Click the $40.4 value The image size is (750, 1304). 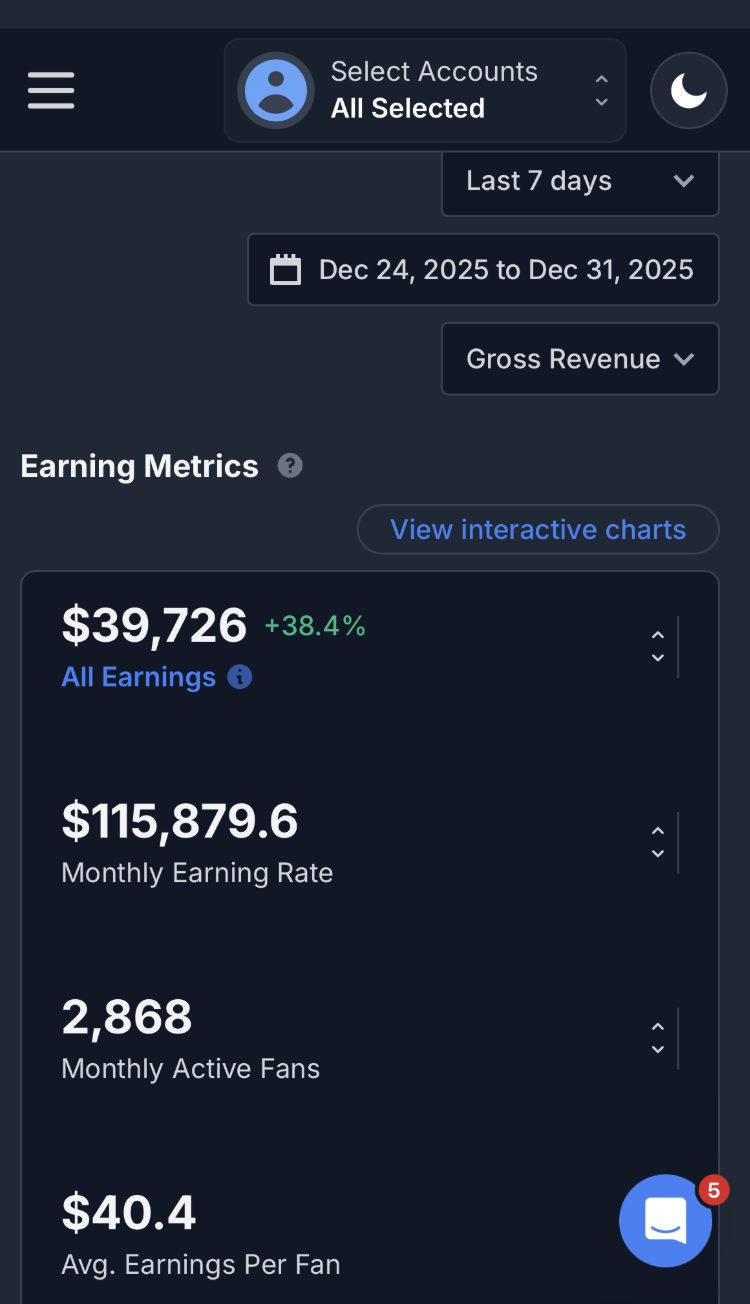point(129,1214)
